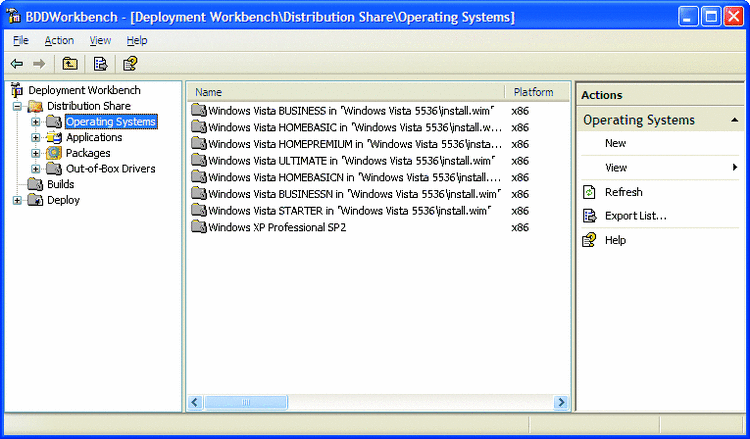Click the scroll left arrow button
The image size is (750, 439).
pyautogui.click(x=195, y=402)
